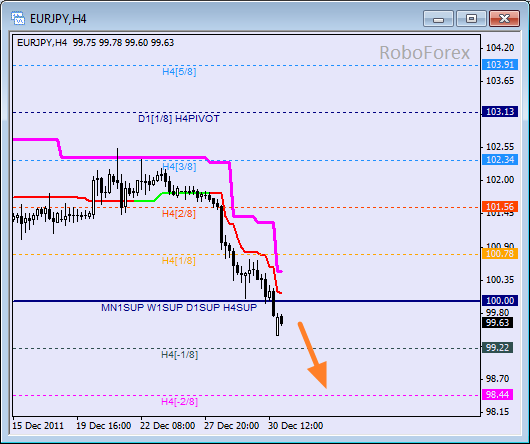This screenshot has height=444, width=530.
Task: Select the 99.22 level price tag
Action: coord(498,347)
